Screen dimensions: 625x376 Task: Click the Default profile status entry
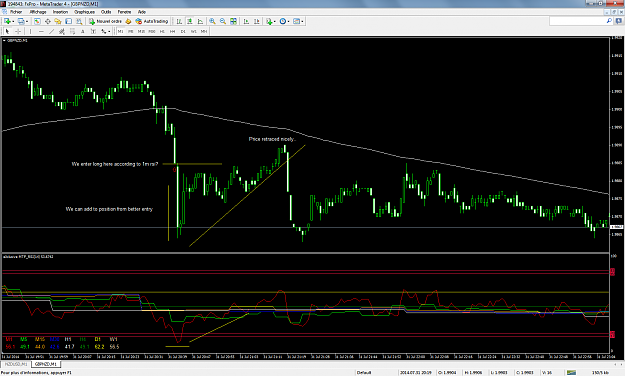(364, 372)
